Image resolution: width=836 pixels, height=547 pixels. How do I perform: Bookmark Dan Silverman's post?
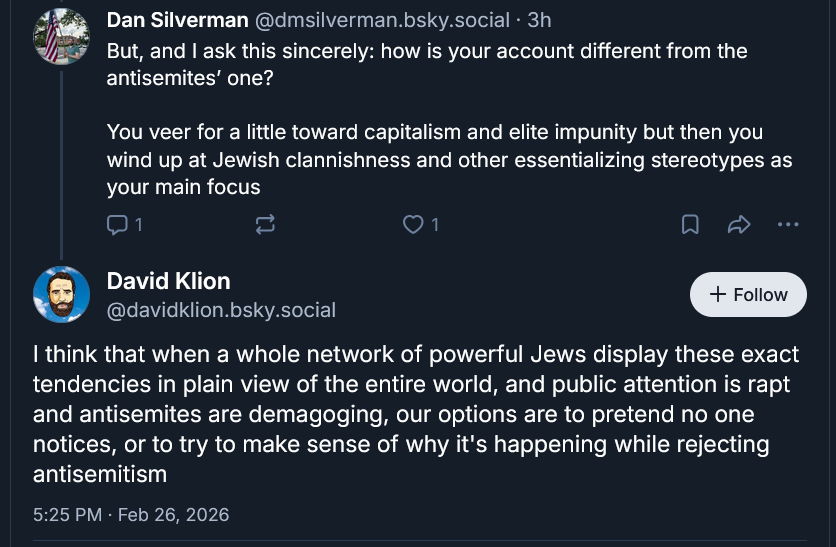[x=690, y=225]
